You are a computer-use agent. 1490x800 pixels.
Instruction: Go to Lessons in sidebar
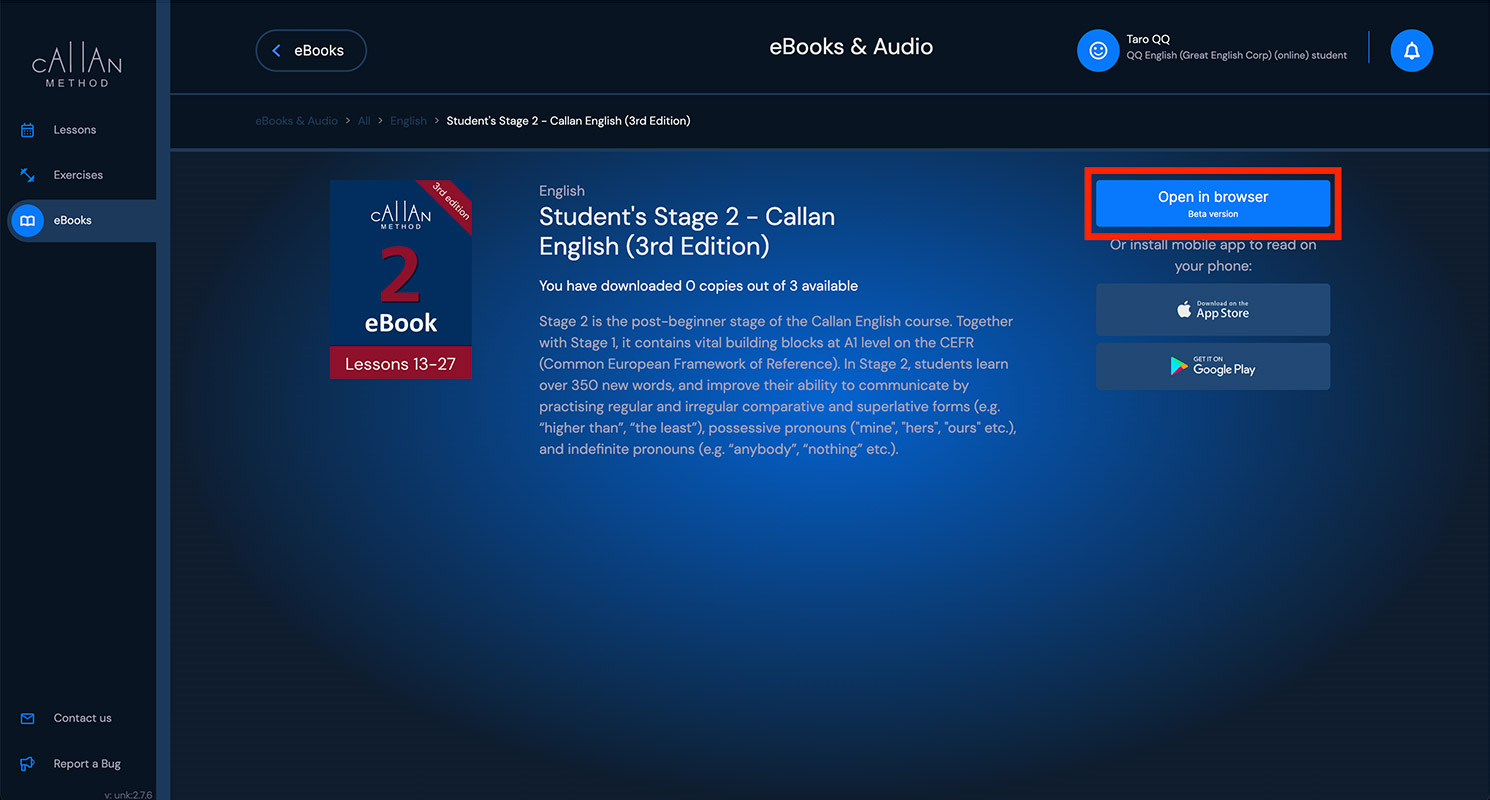tap(75, 130)
